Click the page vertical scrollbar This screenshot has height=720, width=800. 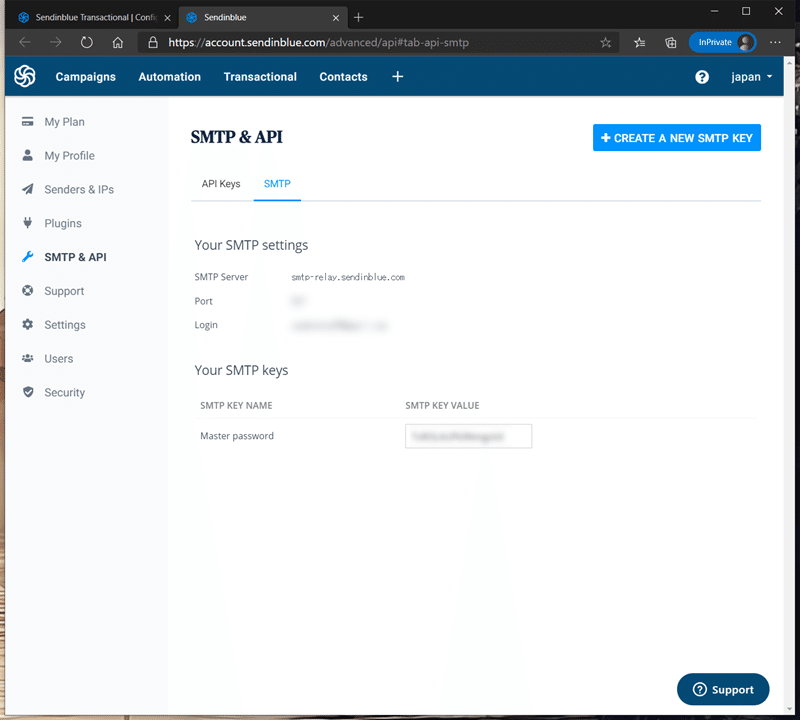pos(789,386)
